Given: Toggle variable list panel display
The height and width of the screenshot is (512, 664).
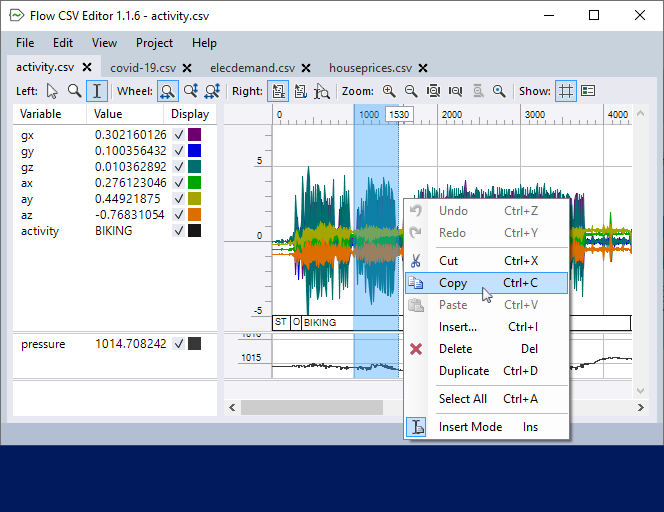Looking at the screenshot, I should 588,91.
